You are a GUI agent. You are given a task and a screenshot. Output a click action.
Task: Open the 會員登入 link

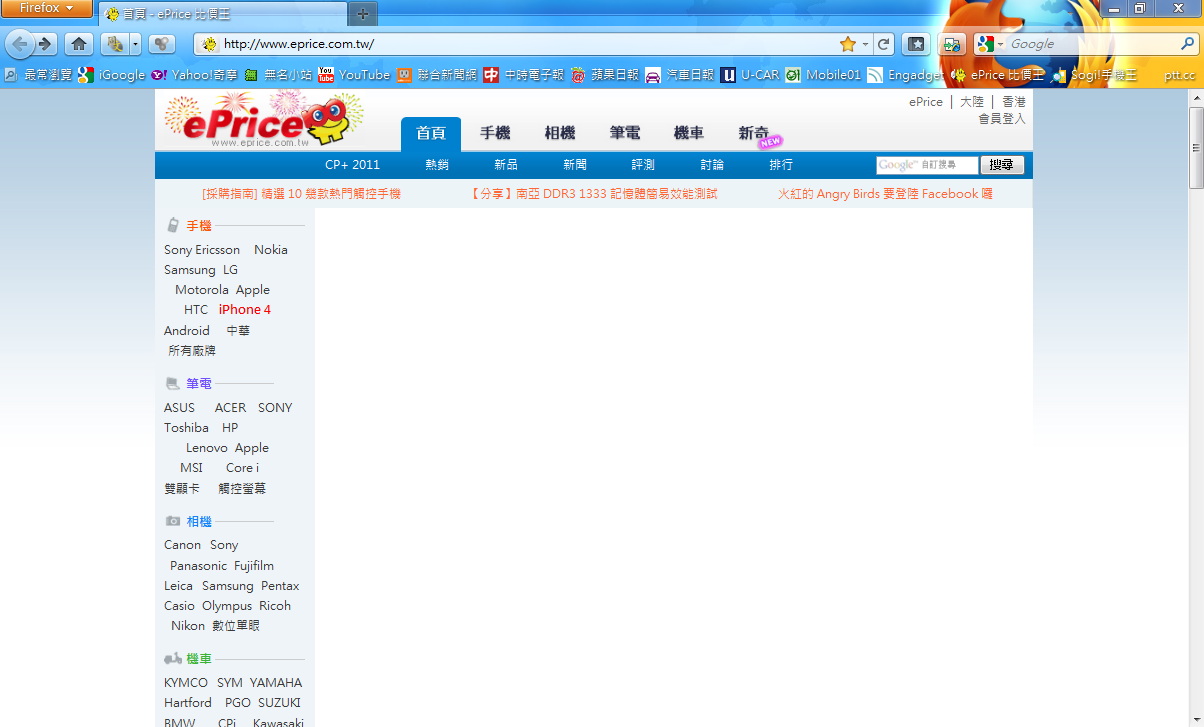[x=1002, y=118]
